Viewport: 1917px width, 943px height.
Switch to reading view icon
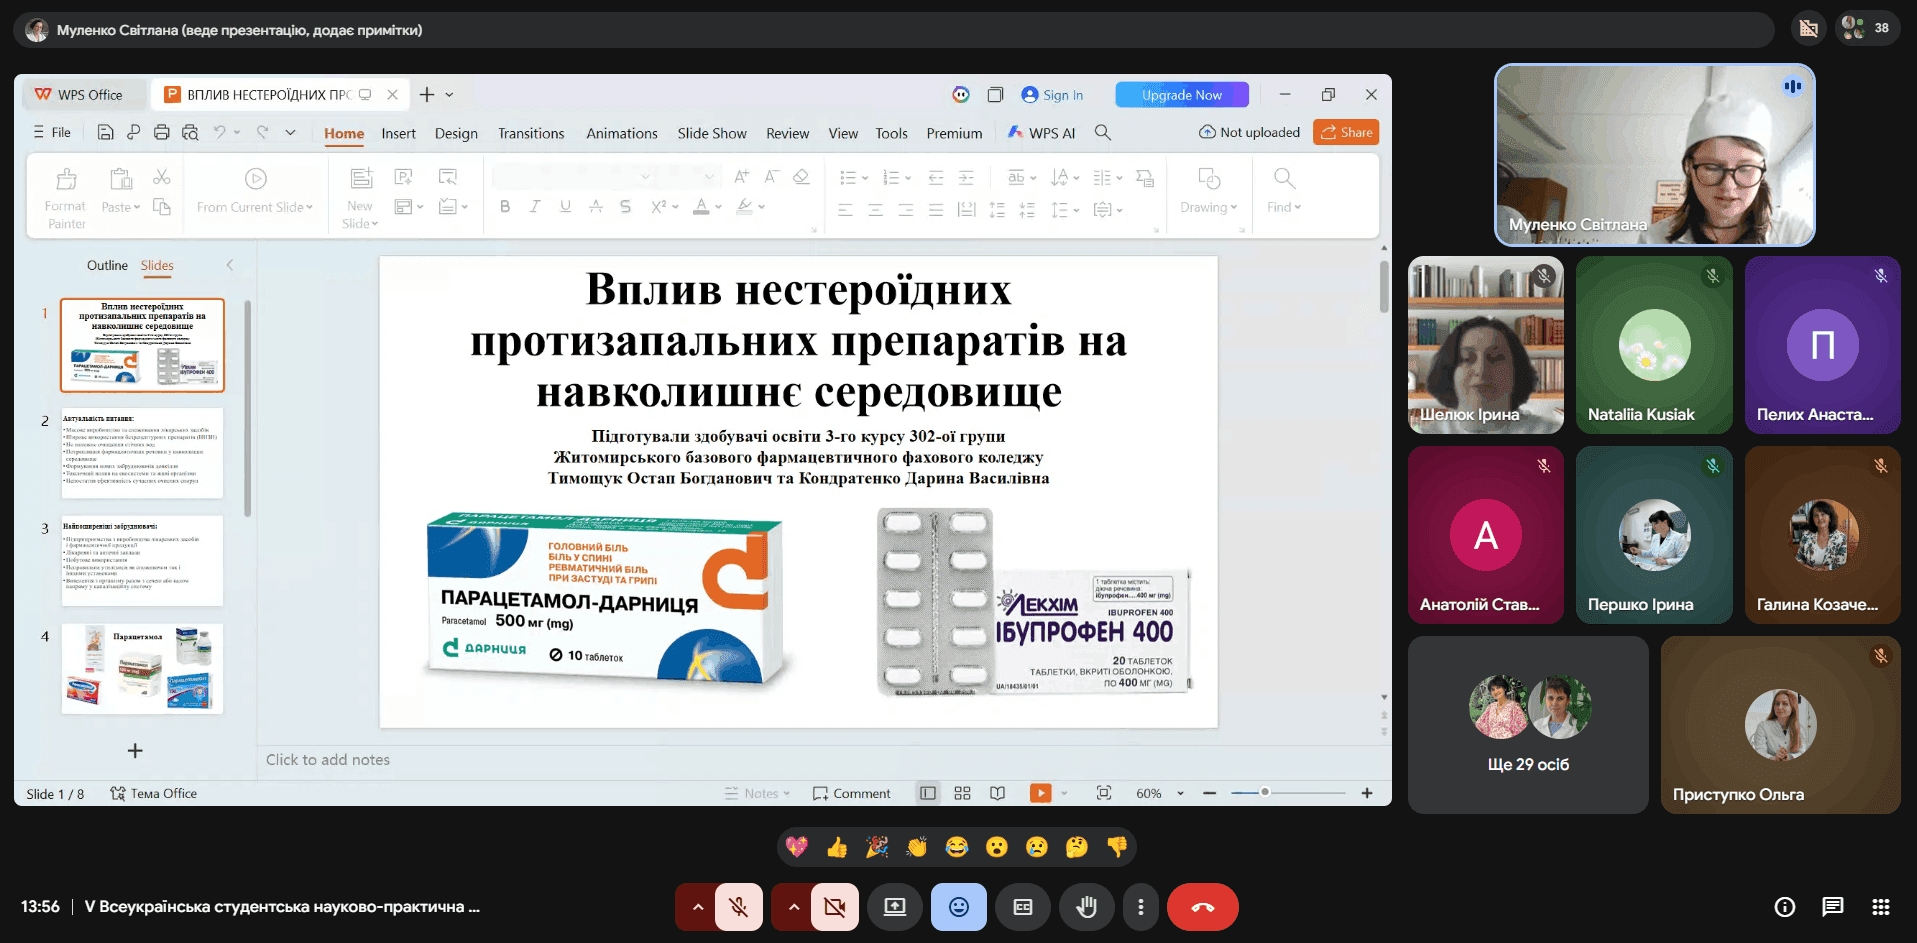997,793
